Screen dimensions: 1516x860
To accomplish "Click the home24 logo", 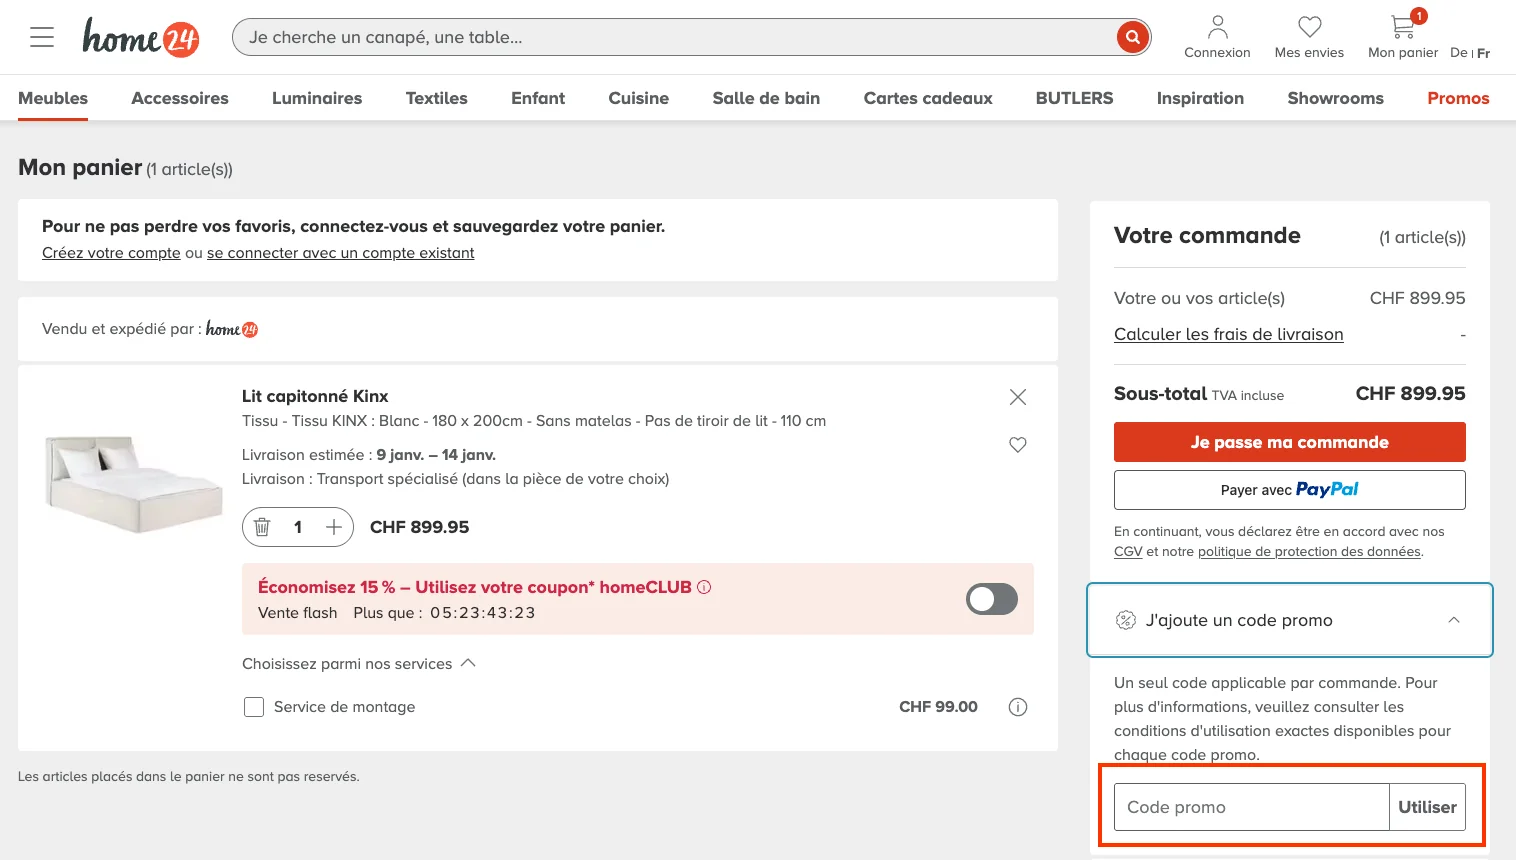I will (140, 38).
